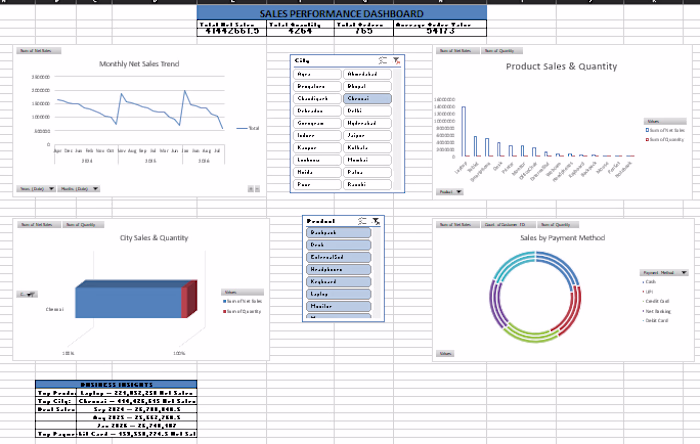The height and width of the screenshot is (444, 700).
Task: Click UPI legend entry in payment chart
Action: tap(648, 292)
